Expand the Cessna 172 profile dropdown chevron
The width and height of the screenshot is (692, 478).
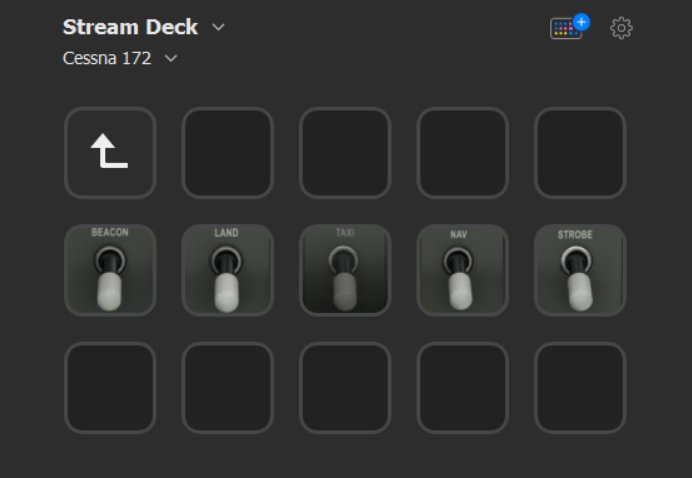click(x=171, y=58)
